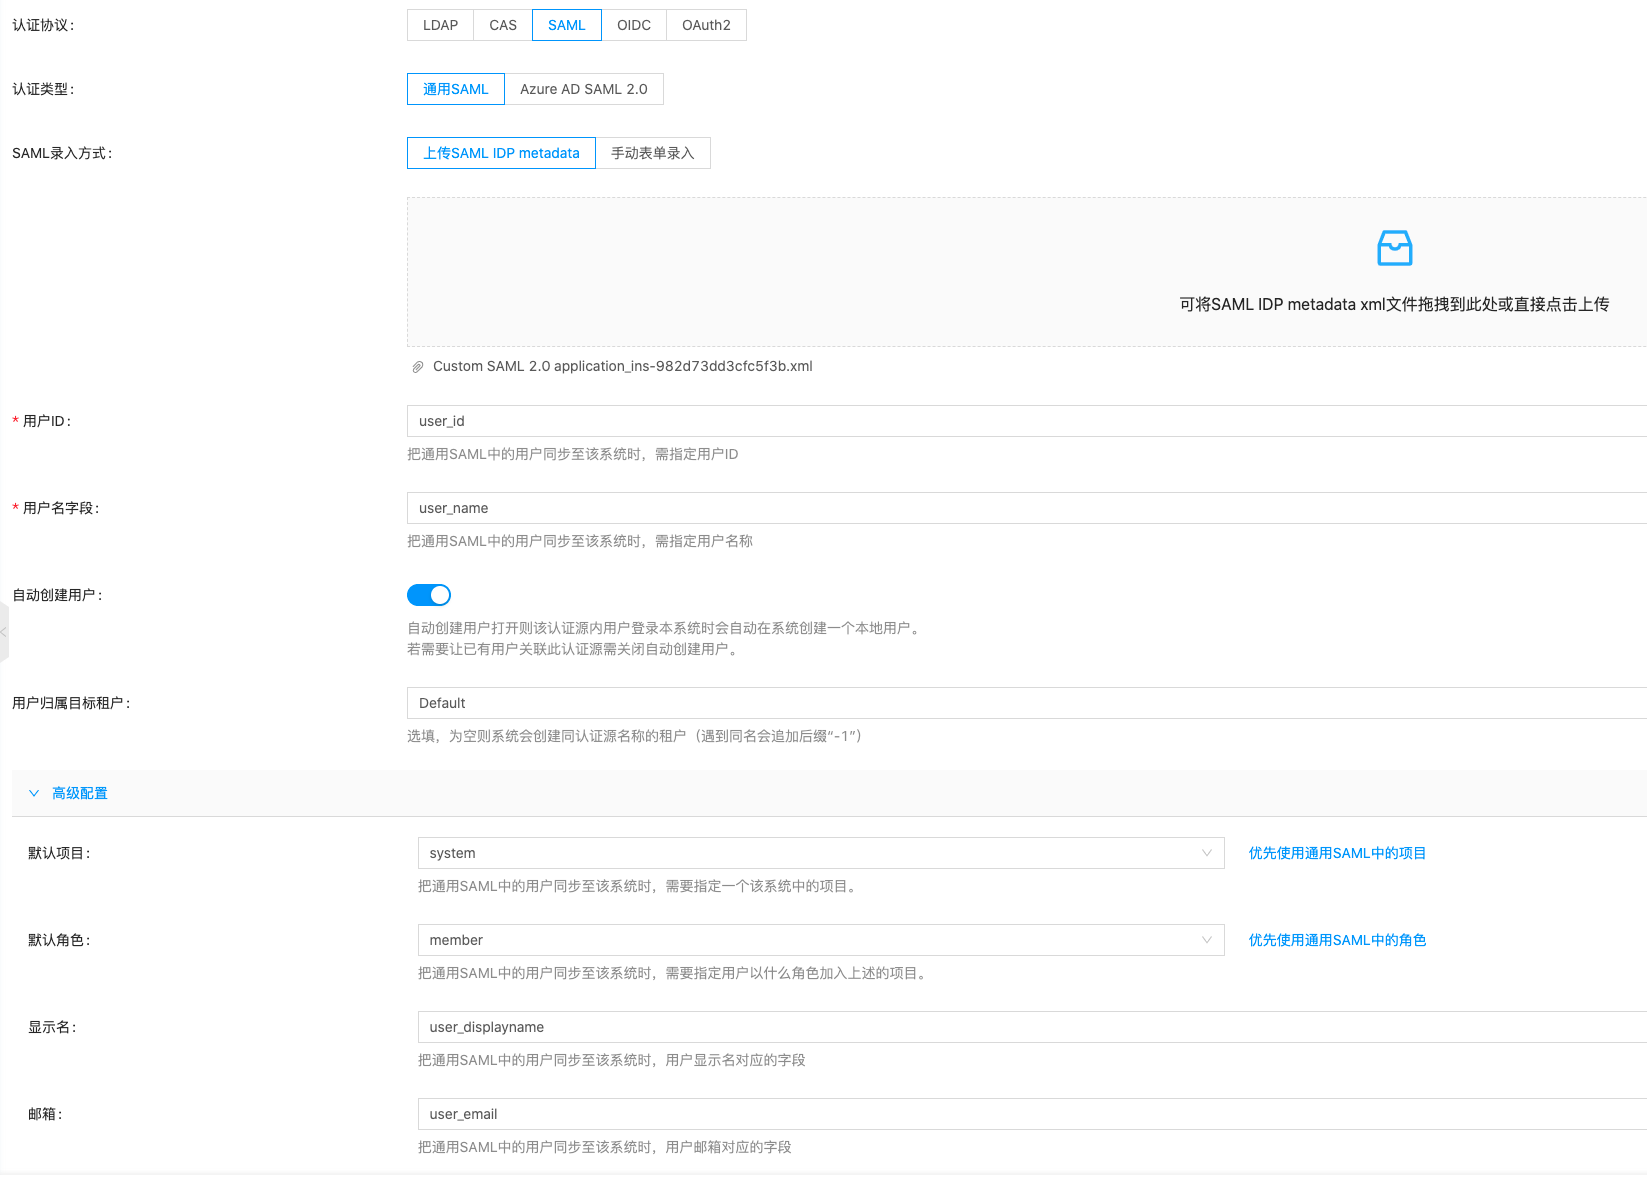Click 优先使用通用SAML中的角色 link
Screen dimensions: 1647x1178
(1337, 940)
